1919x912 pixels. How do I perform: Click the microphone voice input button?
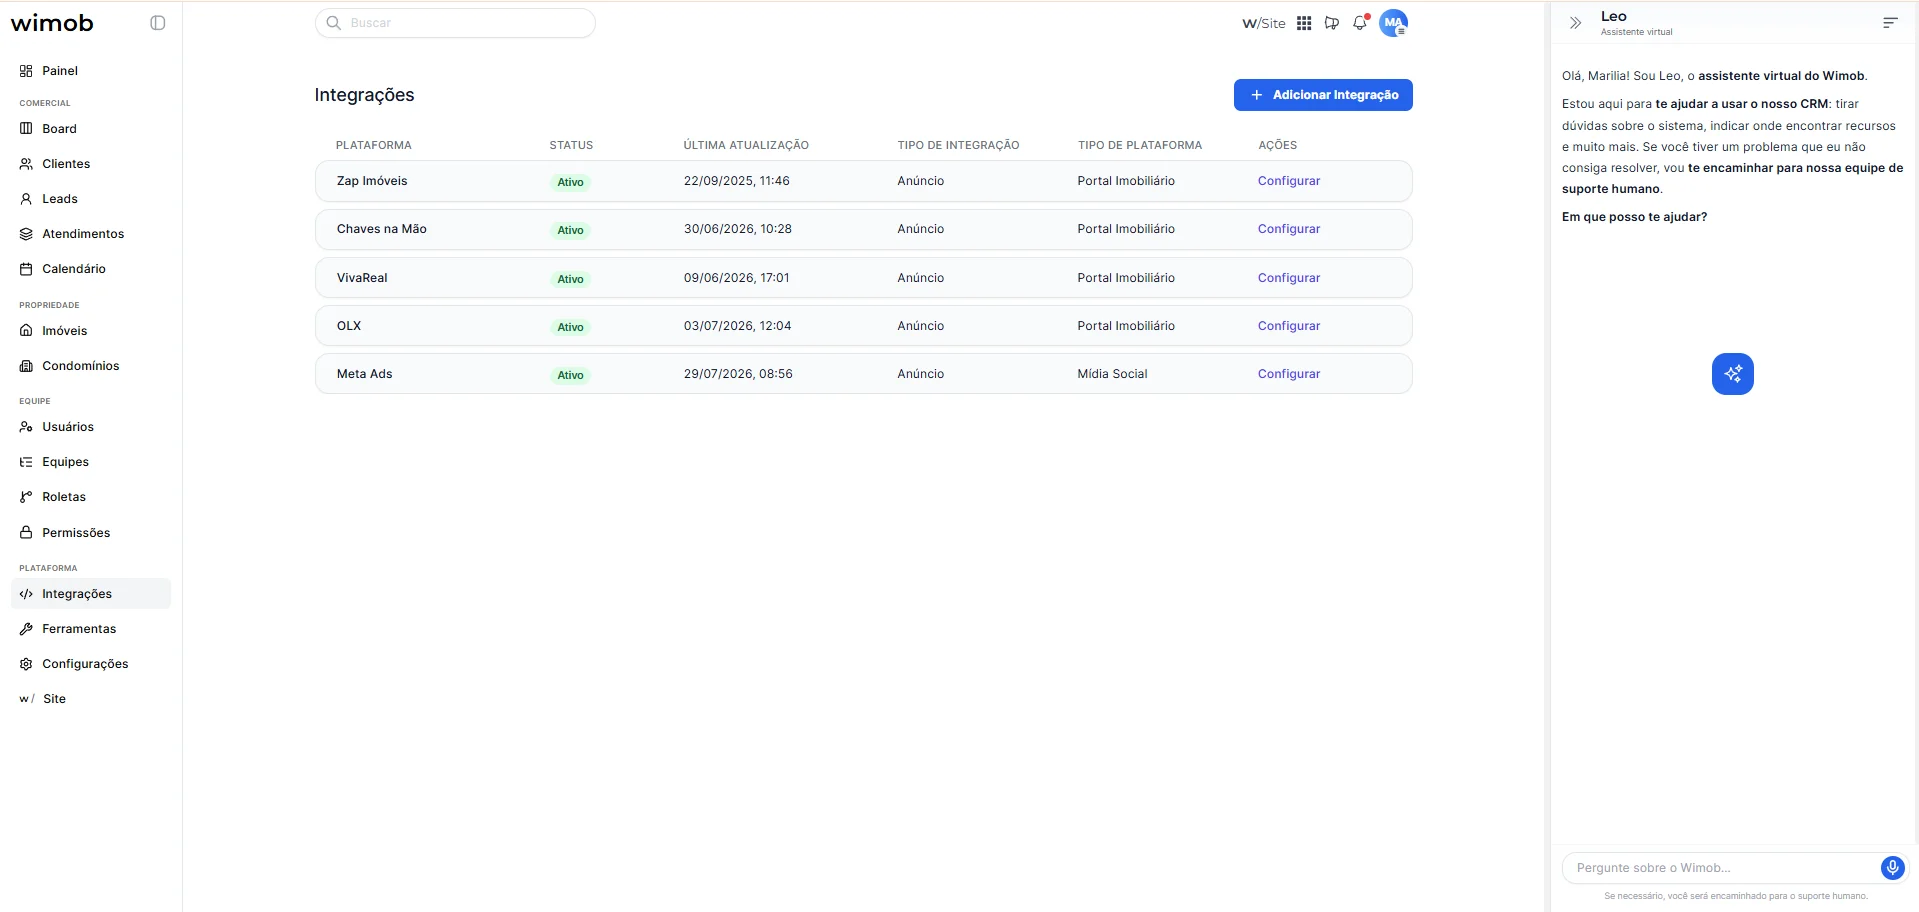pos(1892,868)
